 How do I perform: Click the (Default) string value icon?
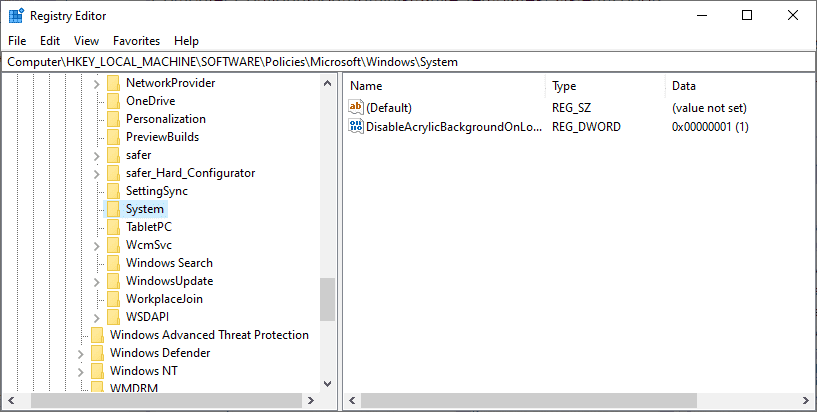[357, 107]
